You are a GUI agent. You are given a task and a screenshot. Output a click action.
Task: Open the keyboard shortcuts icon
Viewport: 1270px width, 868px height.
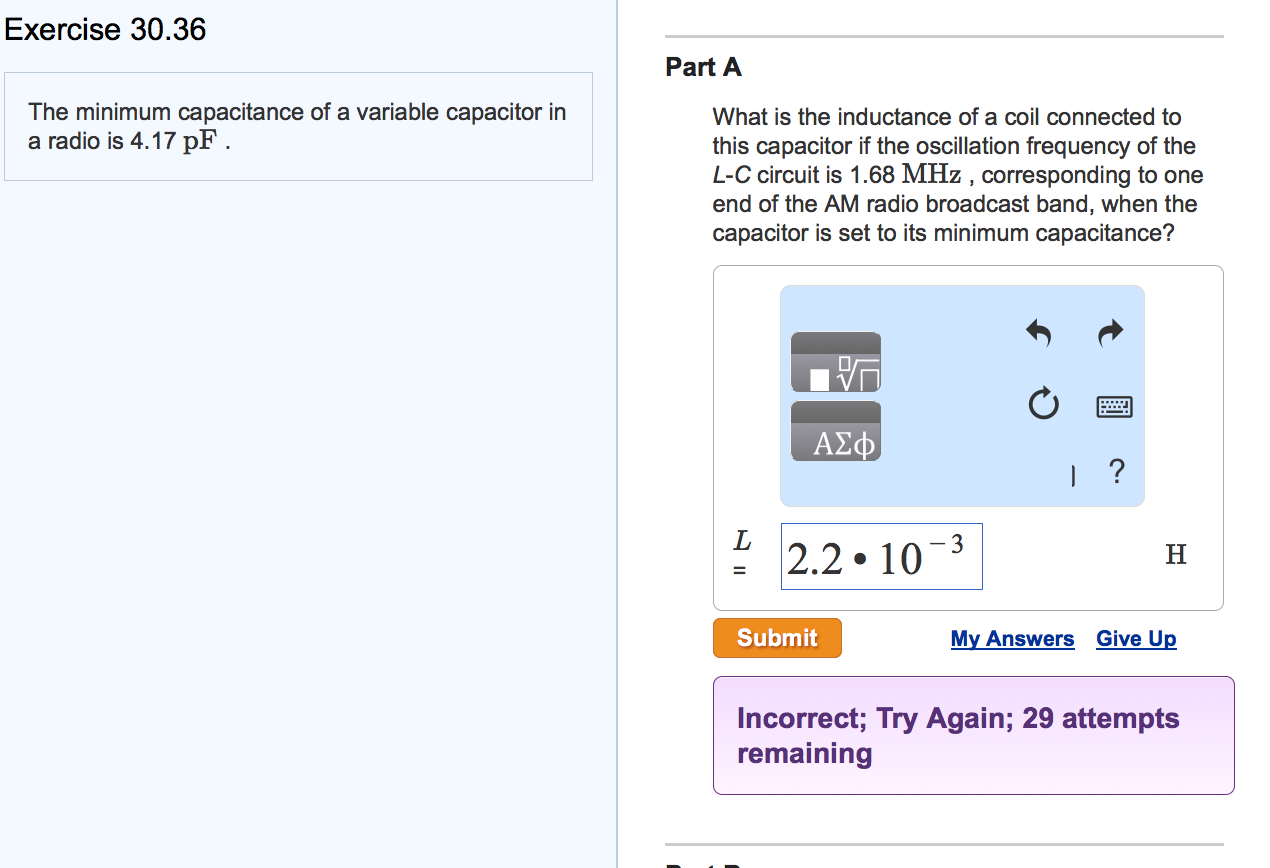point(1112,406)
